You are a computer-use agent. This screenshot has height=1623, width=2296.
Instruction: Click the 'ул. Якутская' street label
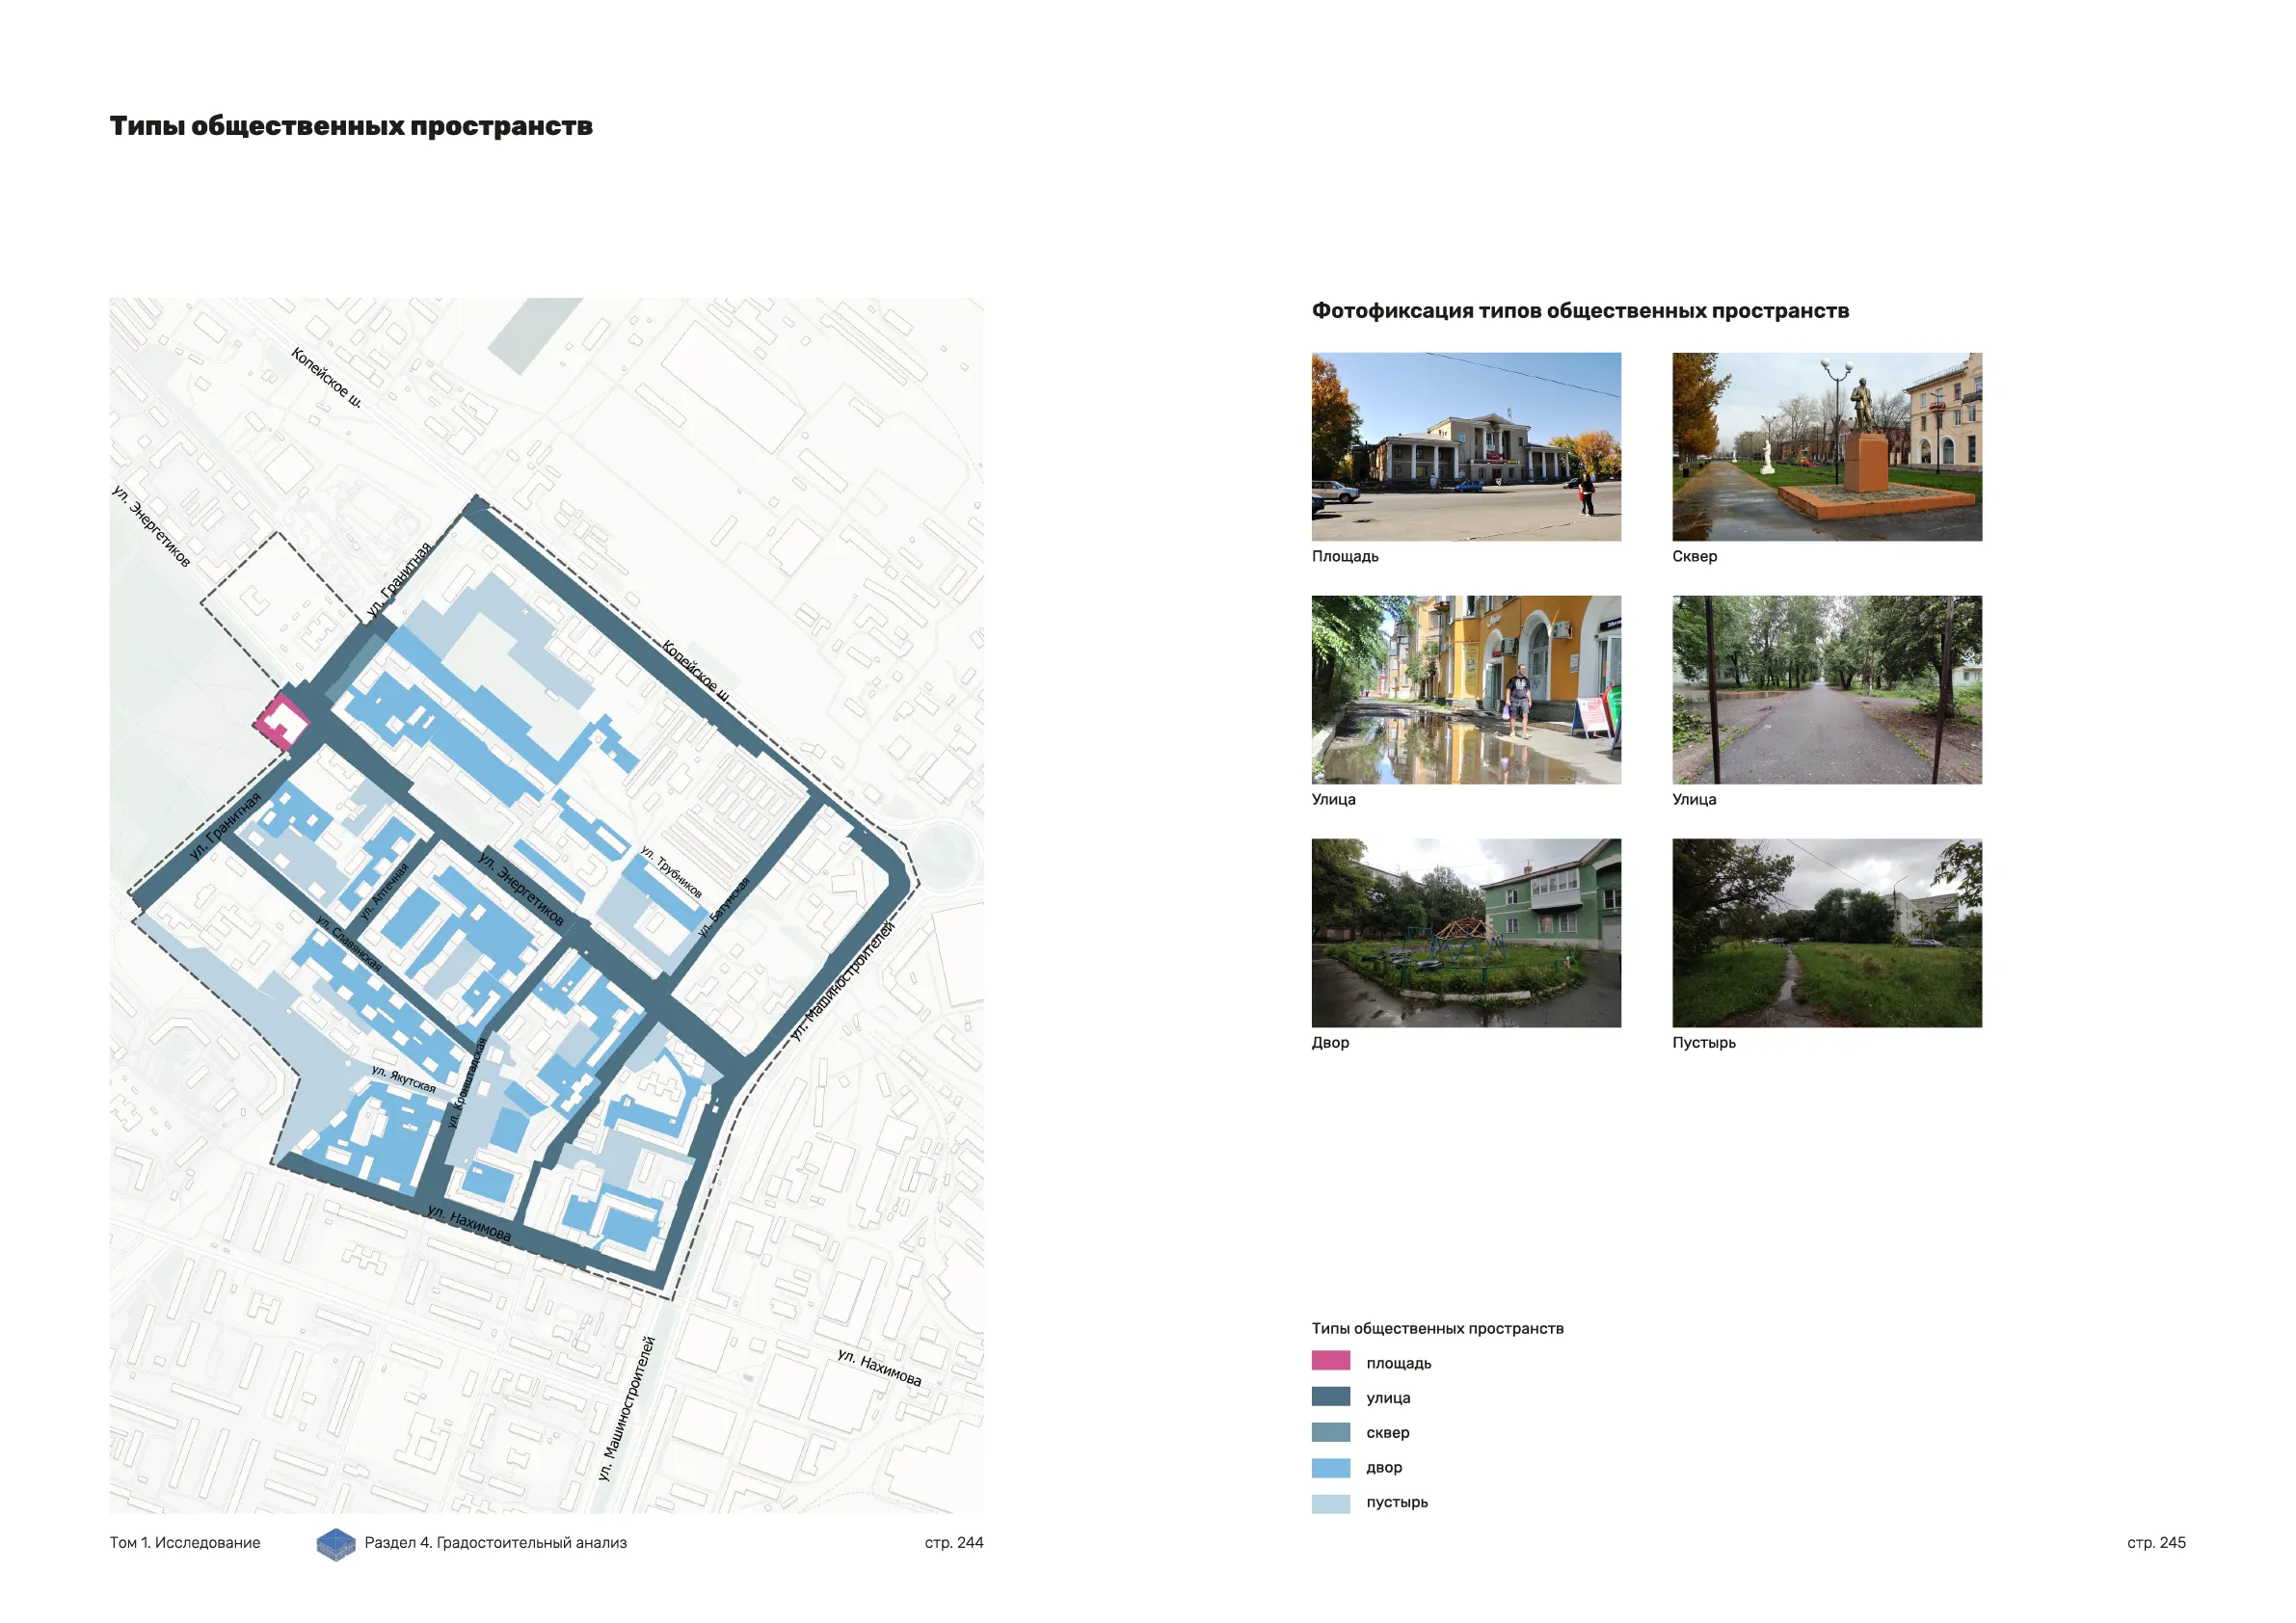point(403,1079)
